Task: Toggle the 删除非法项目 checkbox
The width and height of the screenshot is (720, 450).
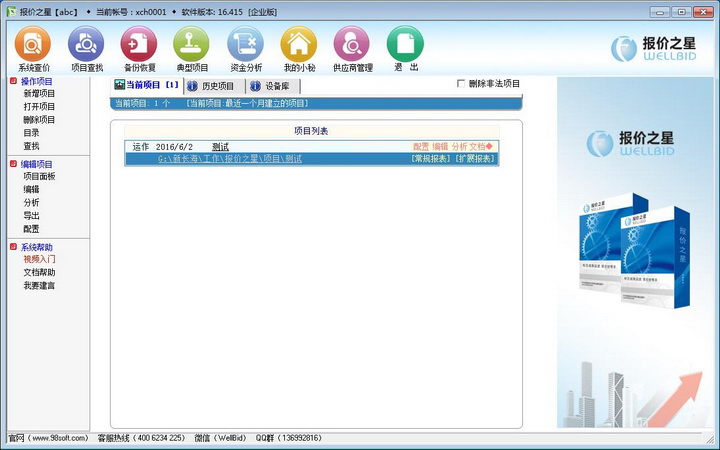Action: pos(461,84)
